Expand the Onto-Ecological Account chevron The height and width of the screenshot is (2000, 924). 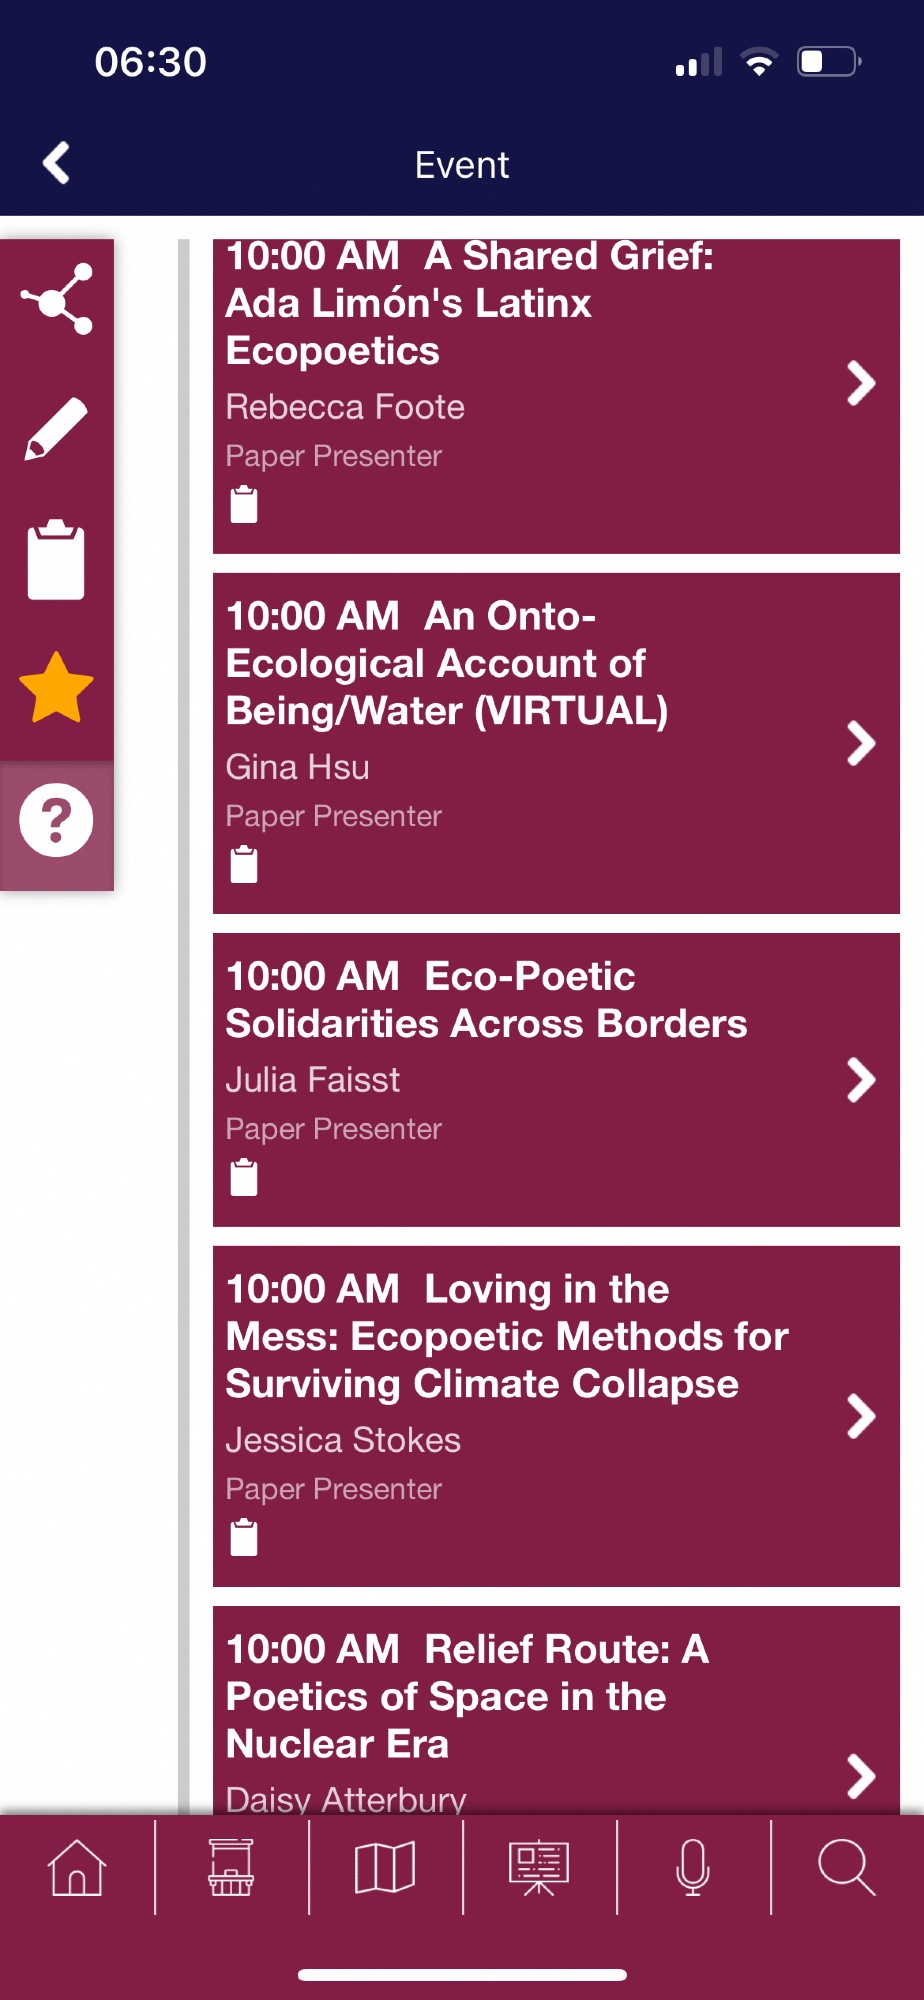tap(860, 743)
